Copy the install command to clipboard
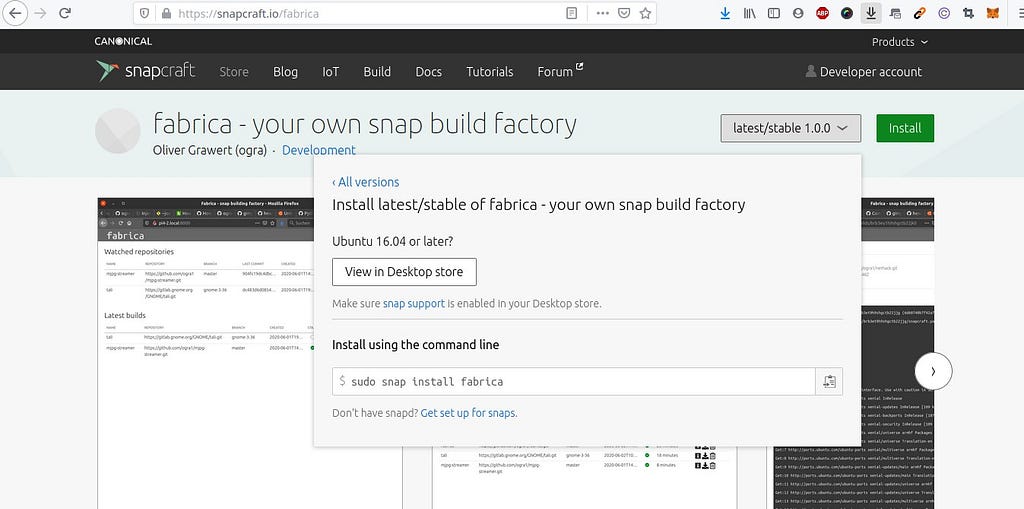Viewport: 1024px width, 509px height. coord(829,382)
